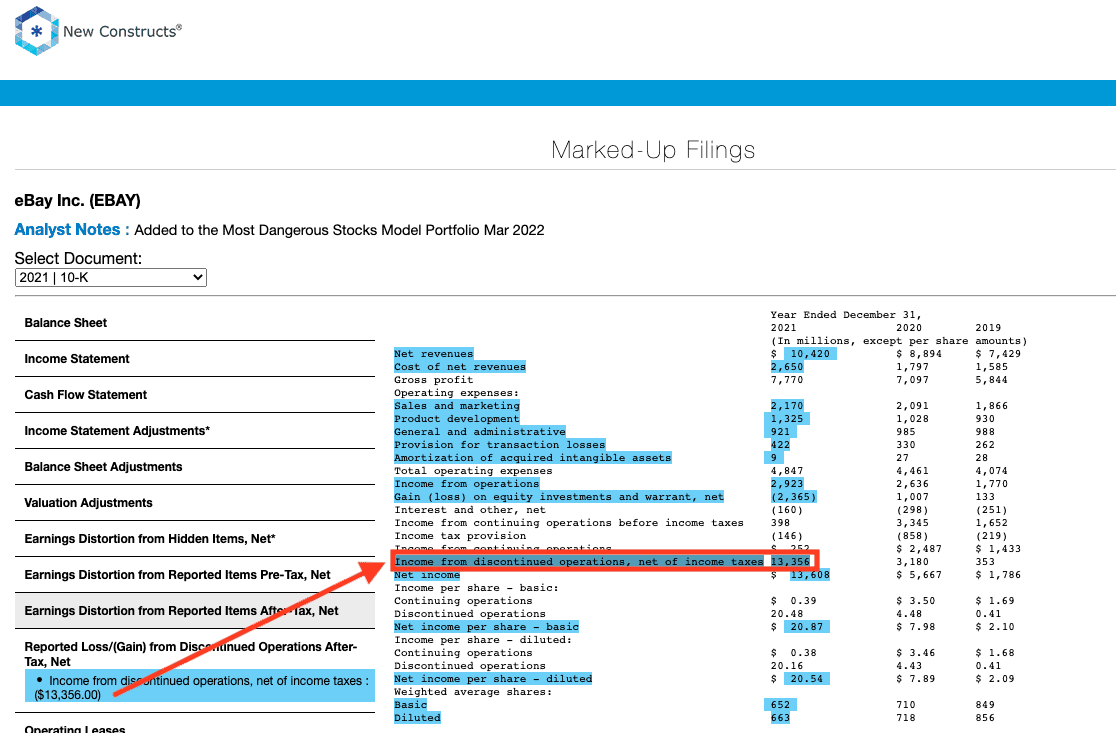Click the Analyst Notes link

coord(71,230)
